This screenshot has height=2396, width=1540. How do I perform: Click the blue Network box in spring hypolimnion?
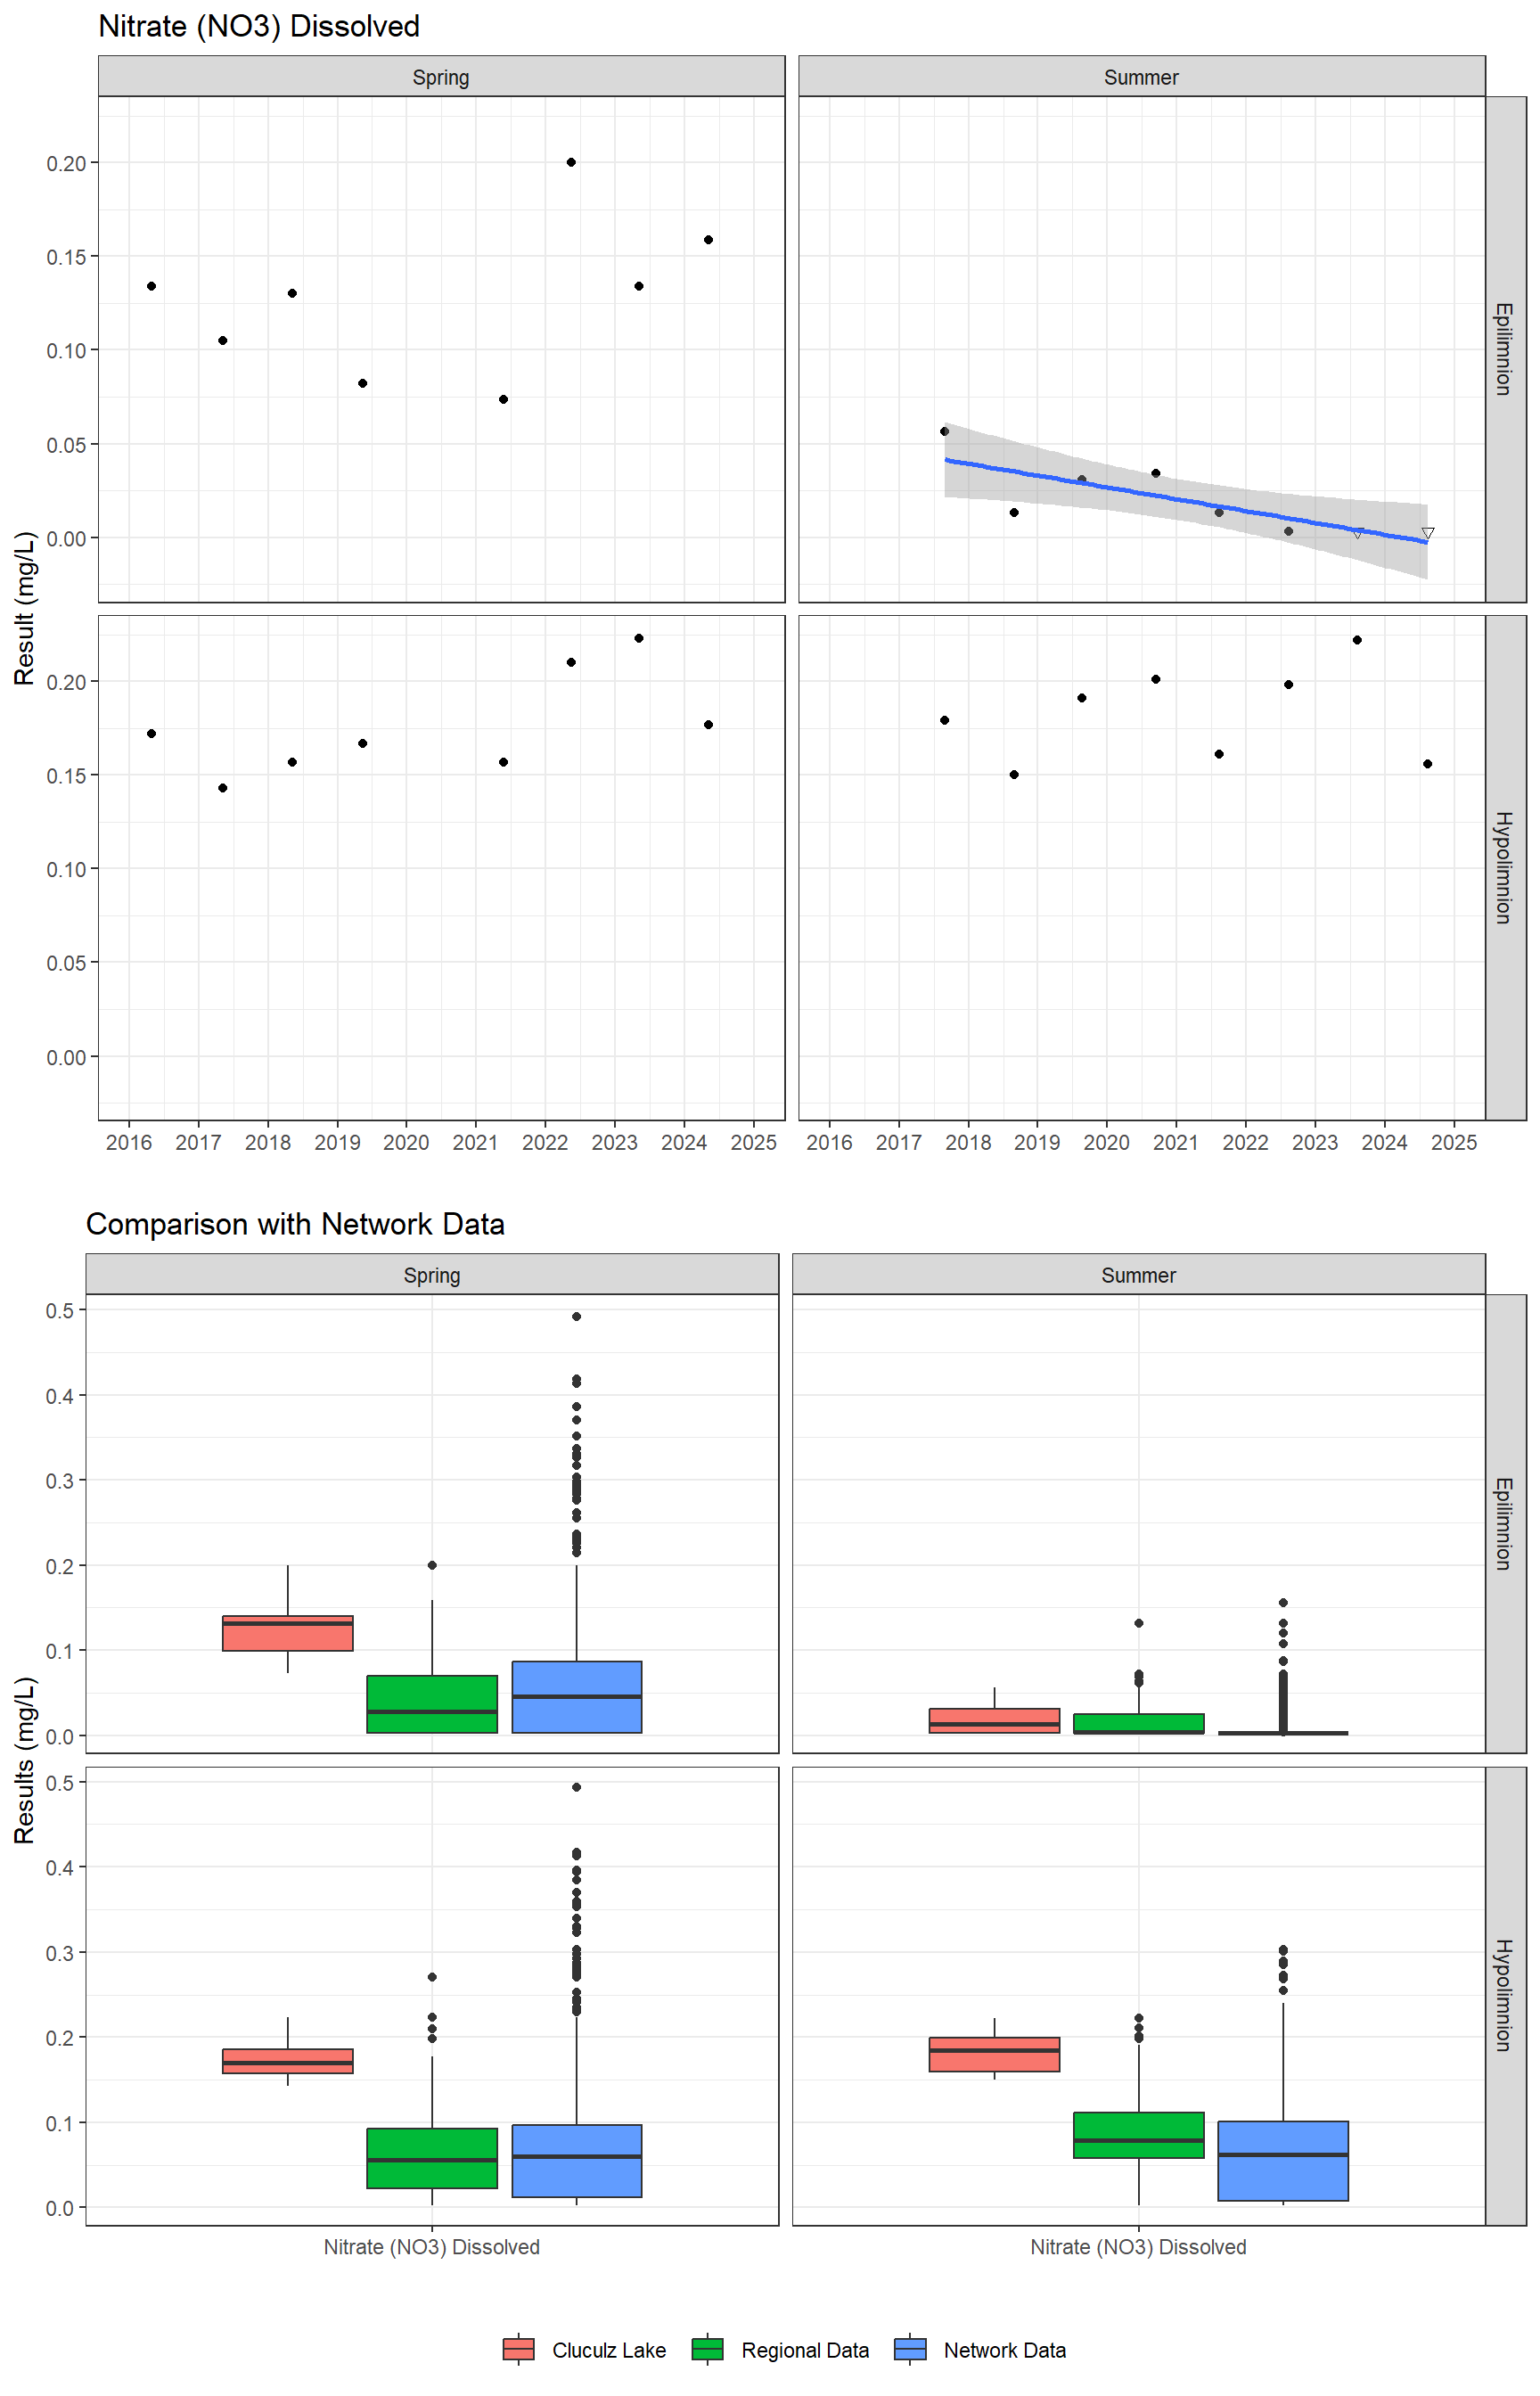pos(577,2161)
